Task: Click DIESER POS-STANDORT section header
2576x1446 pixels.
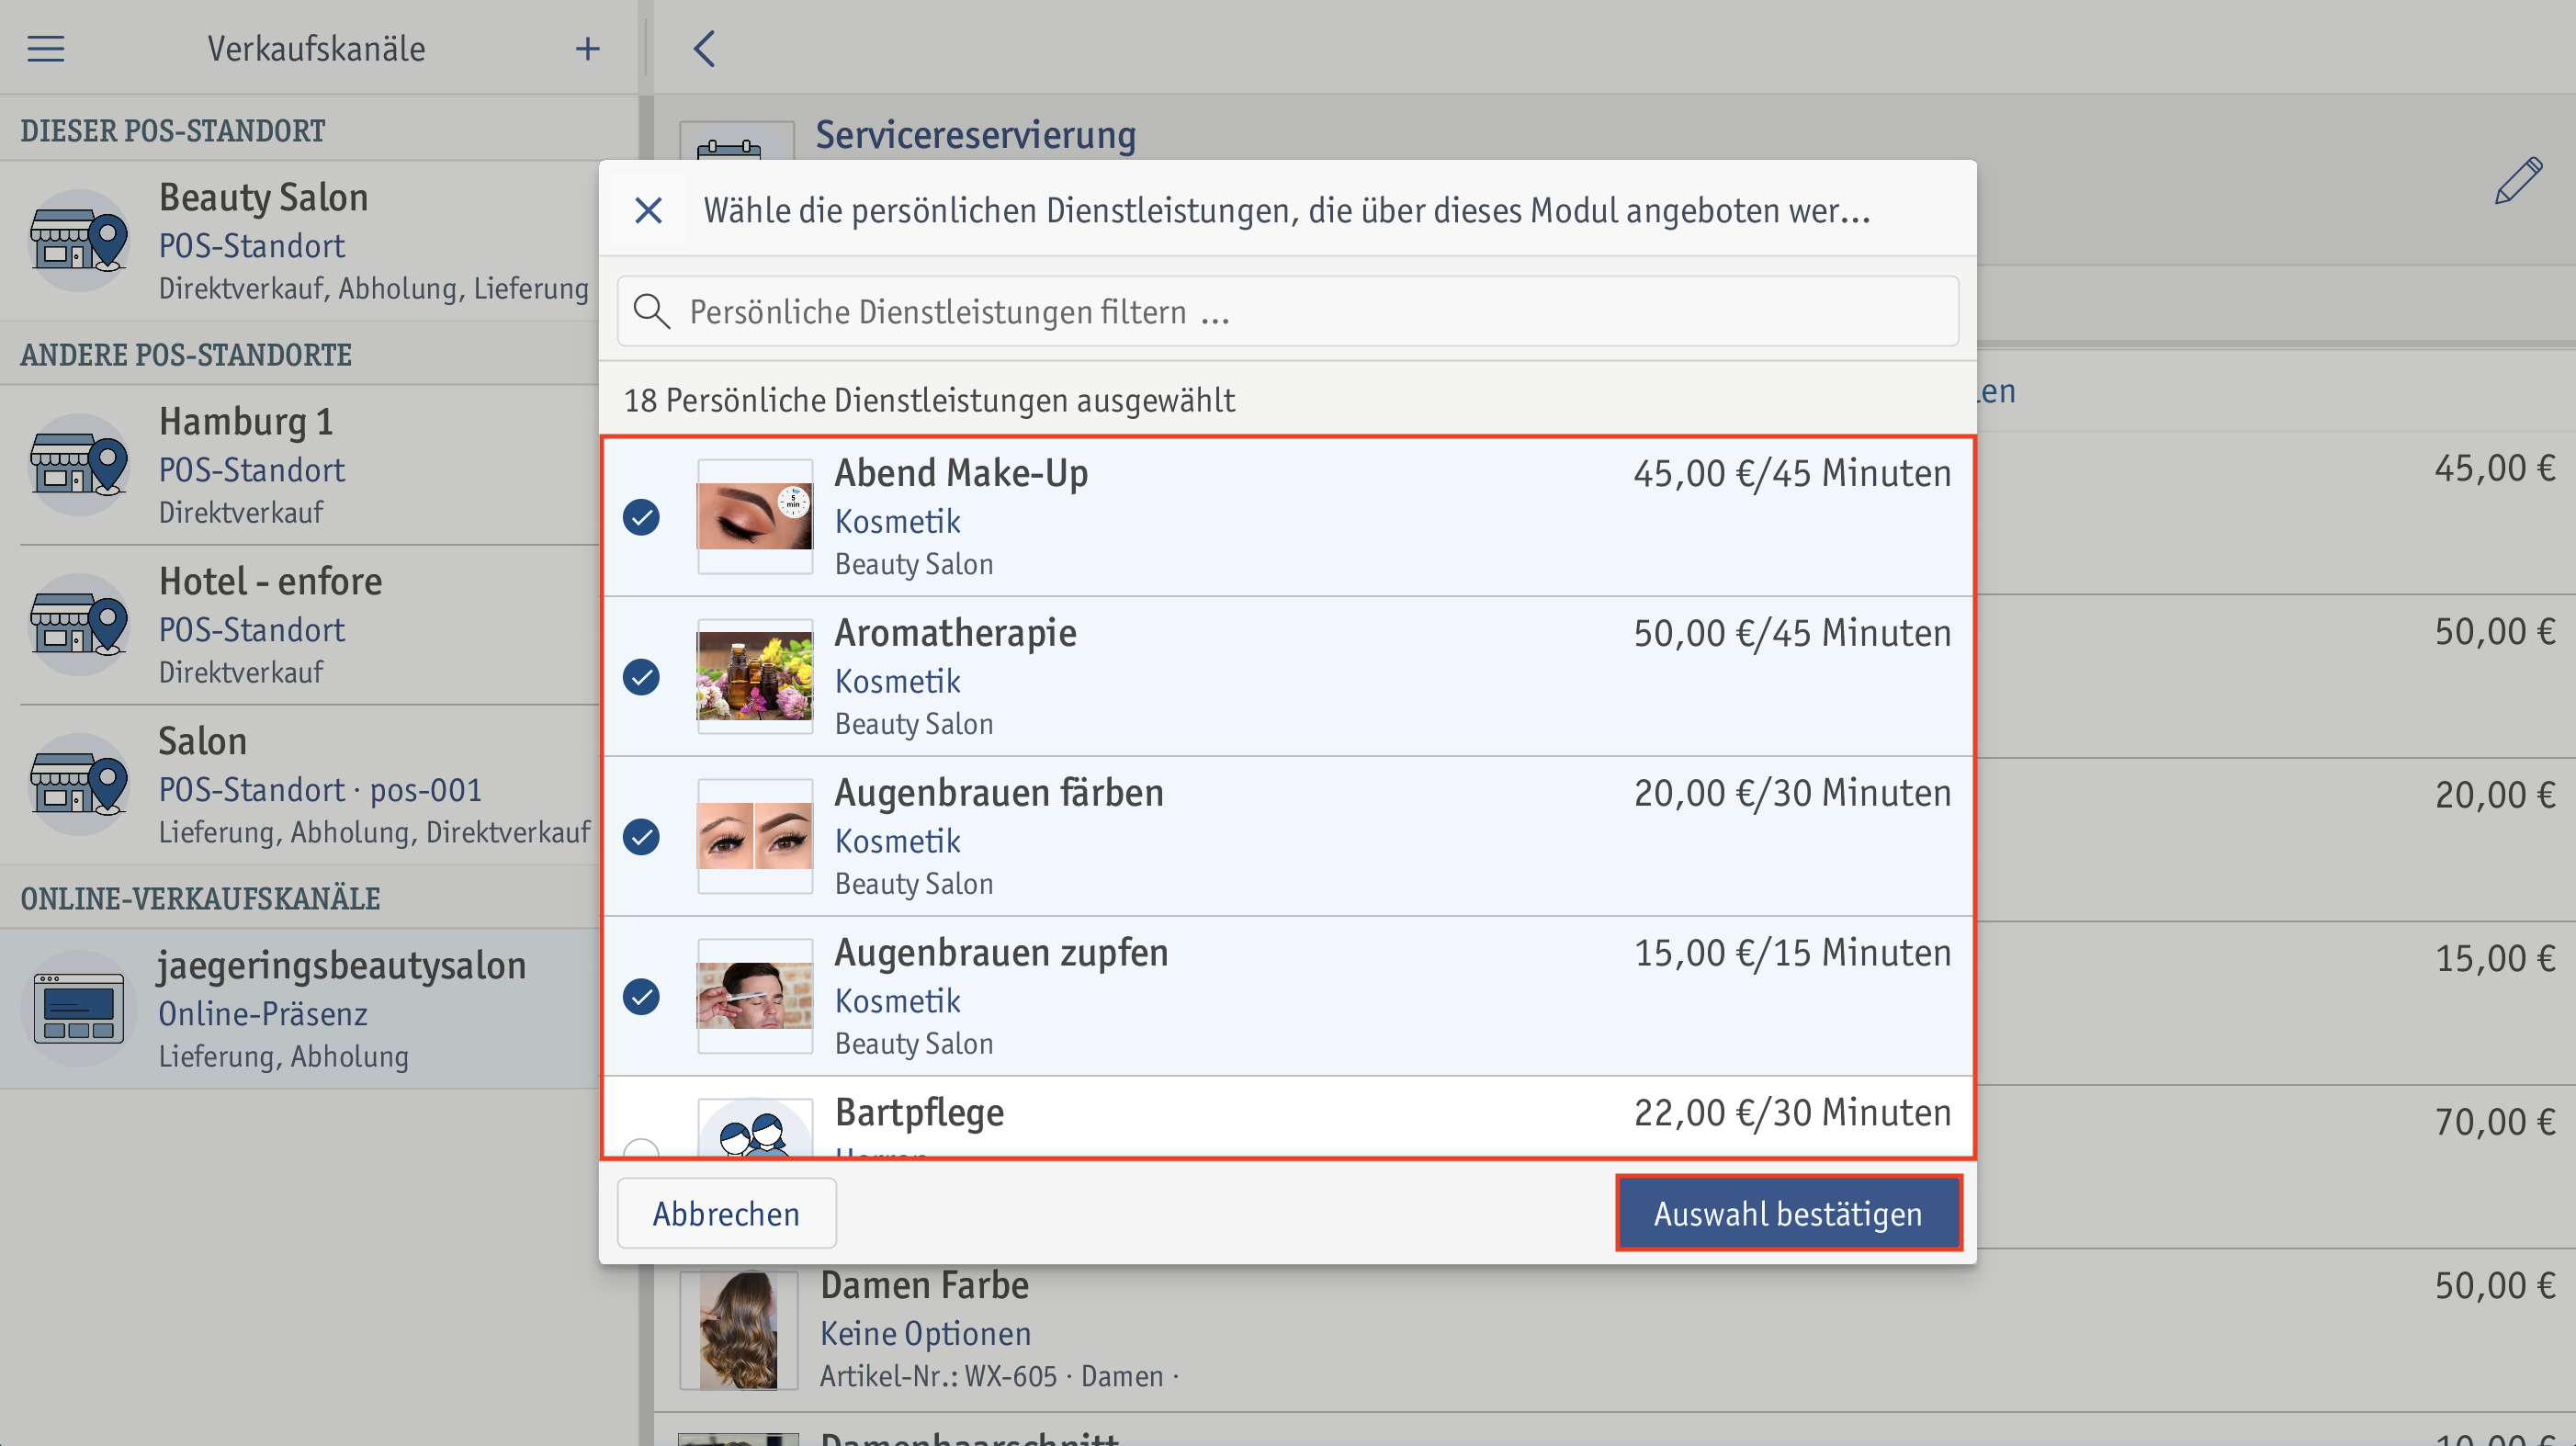Action: (x=173, y=131)
